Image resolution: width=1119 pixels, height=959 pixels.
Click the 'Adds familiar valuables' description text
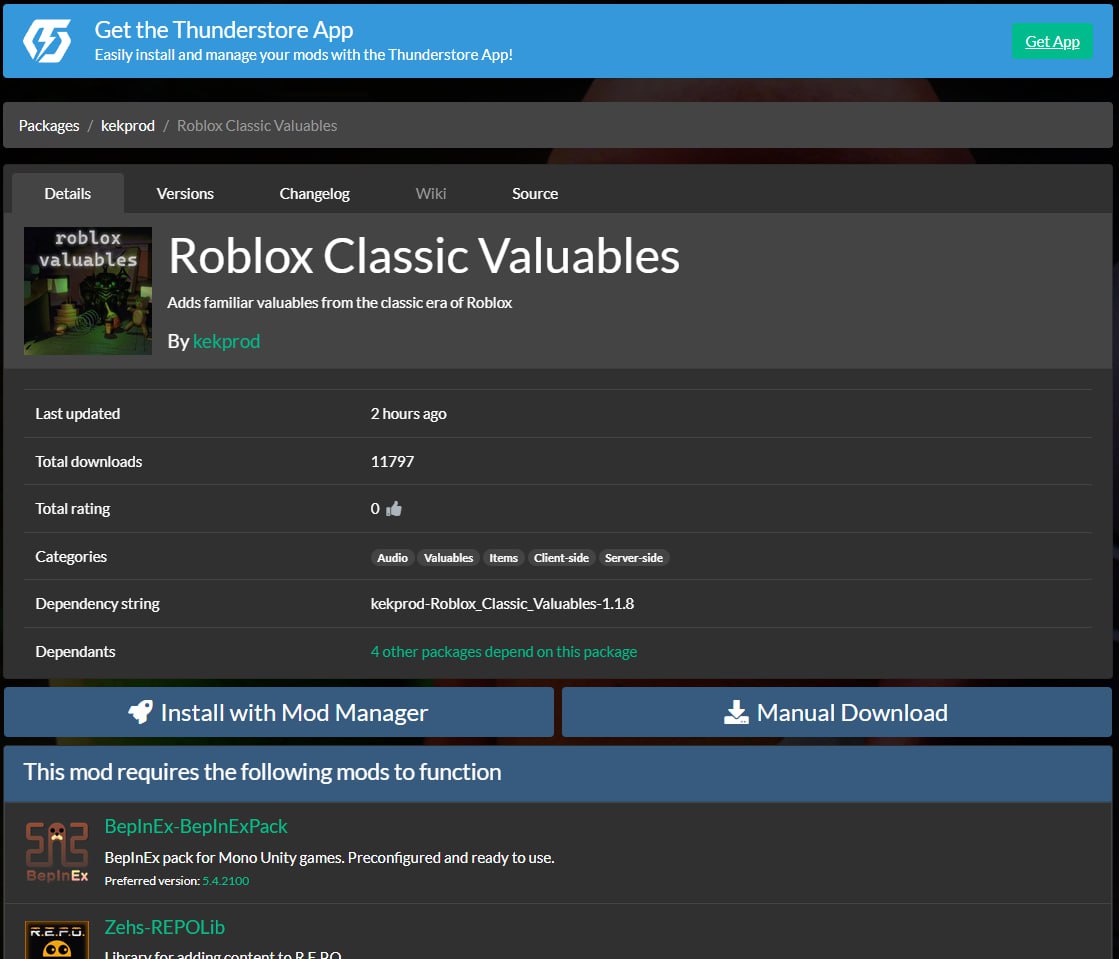pyautogui.click(x=340, y=303)
